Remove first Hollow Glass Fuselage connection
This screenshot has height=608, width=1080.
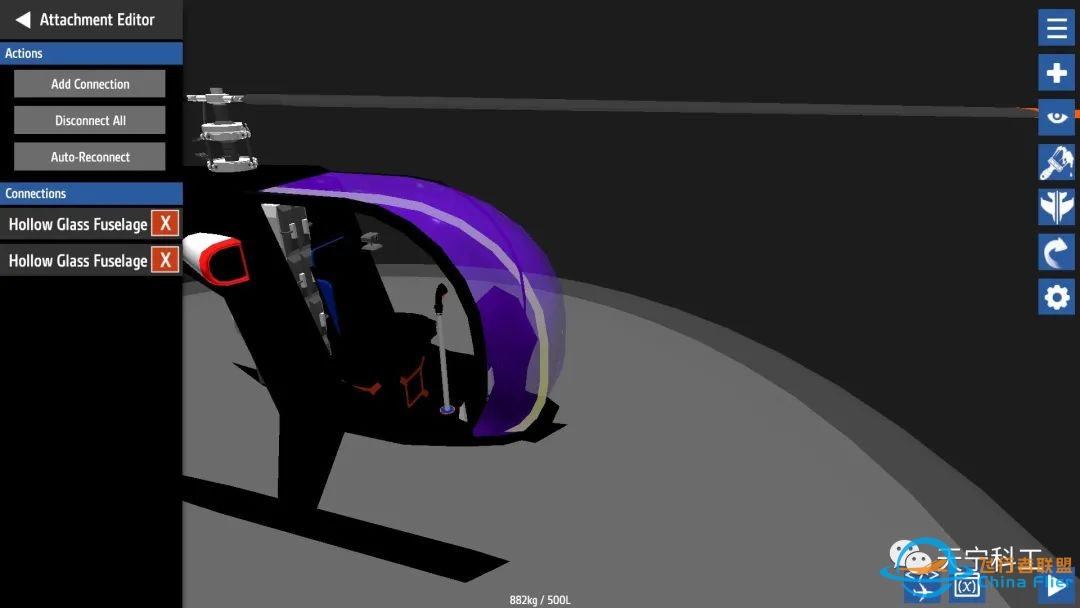[x=165, y=224]
